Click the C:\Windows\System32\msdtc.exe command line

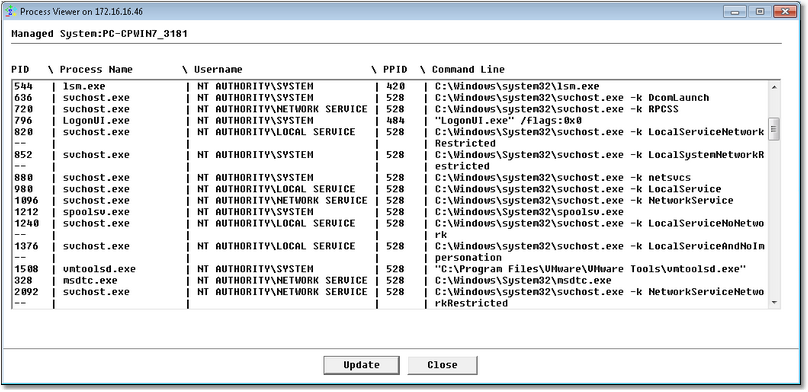point(523,280)
